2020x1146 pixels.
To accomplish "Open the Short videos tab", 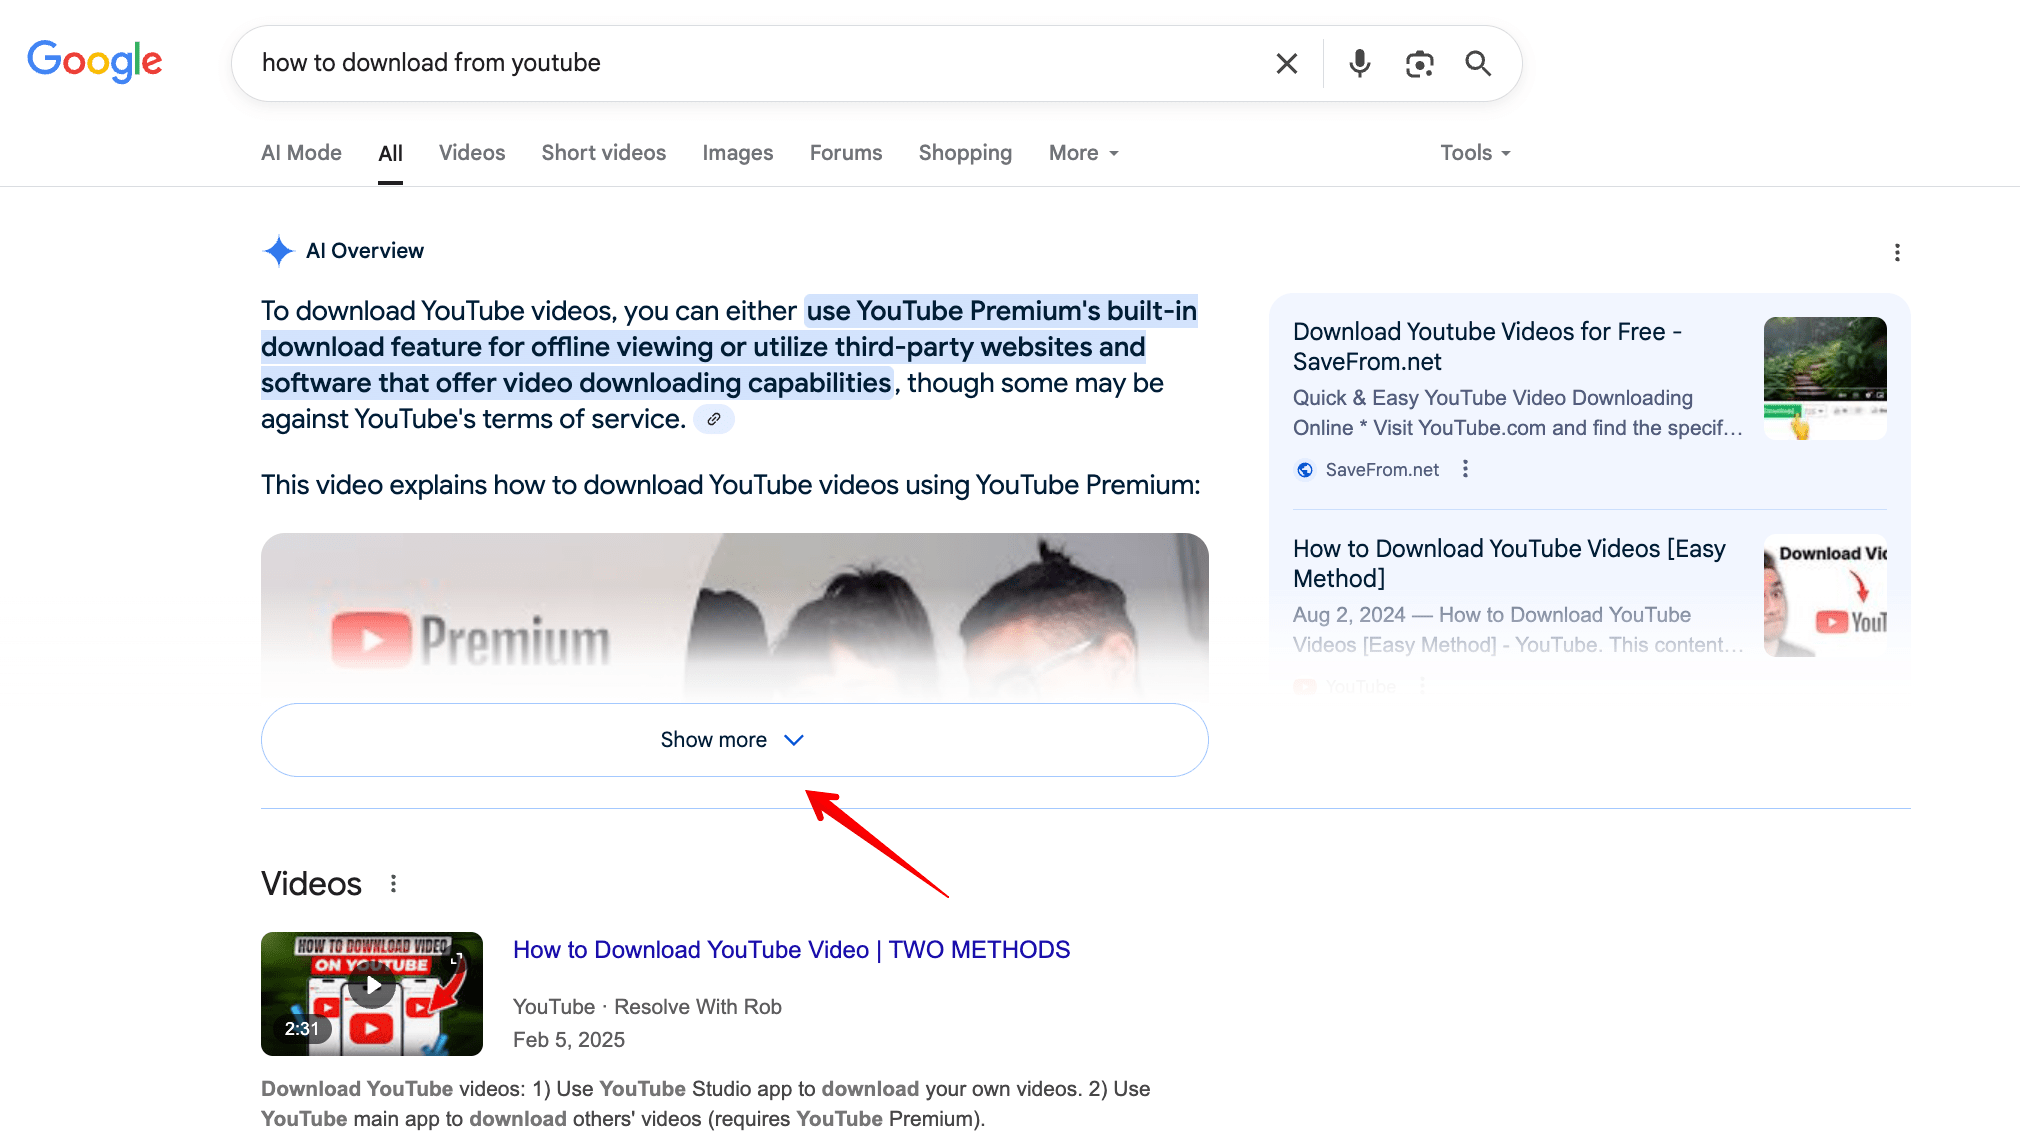I will click(604, 153).
